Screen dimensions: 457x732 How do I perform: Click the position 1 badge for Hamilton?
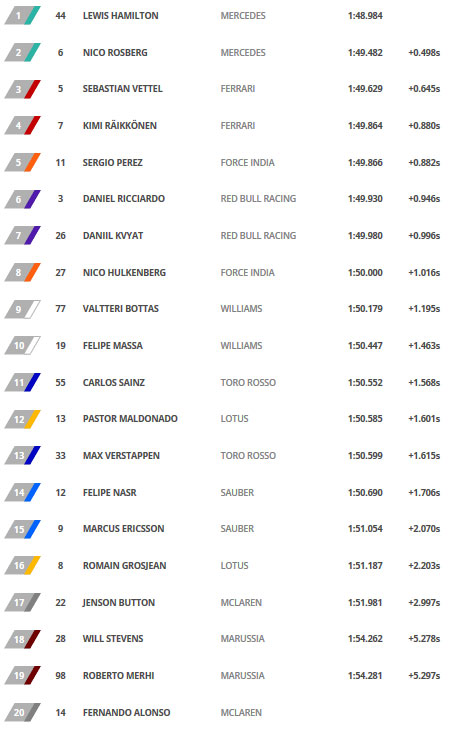tap(22, 15)
